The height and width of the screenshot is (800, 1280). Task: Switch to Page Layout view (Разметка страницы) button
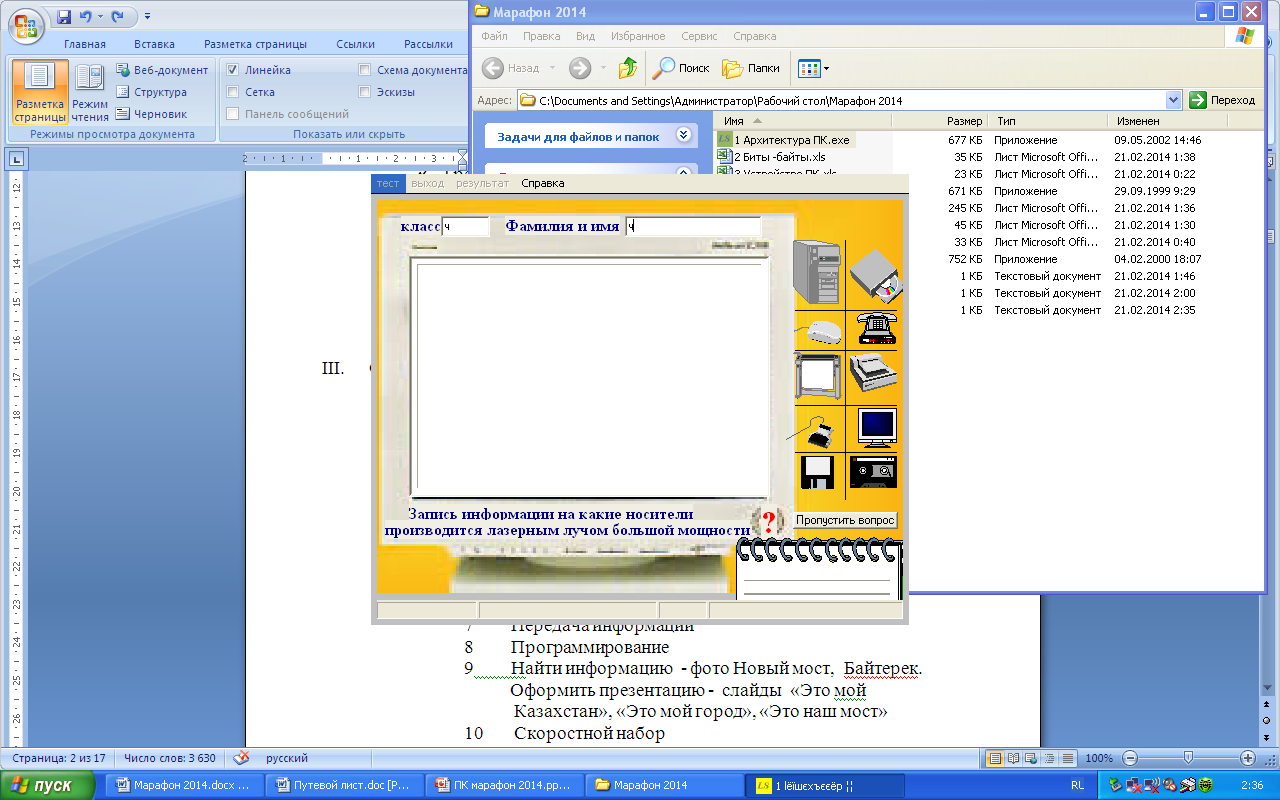(40, 93)
